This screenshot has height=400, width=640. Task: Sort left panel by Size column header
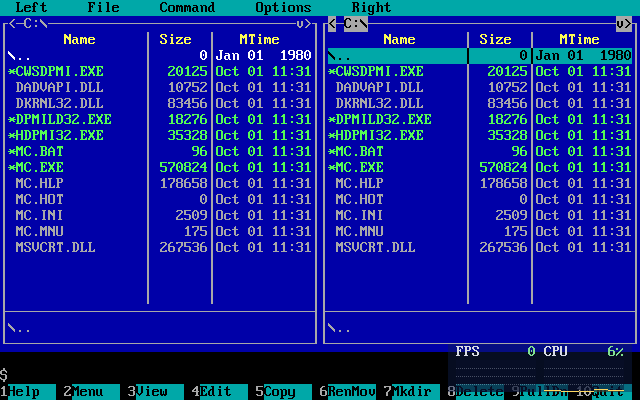[176, 40]
